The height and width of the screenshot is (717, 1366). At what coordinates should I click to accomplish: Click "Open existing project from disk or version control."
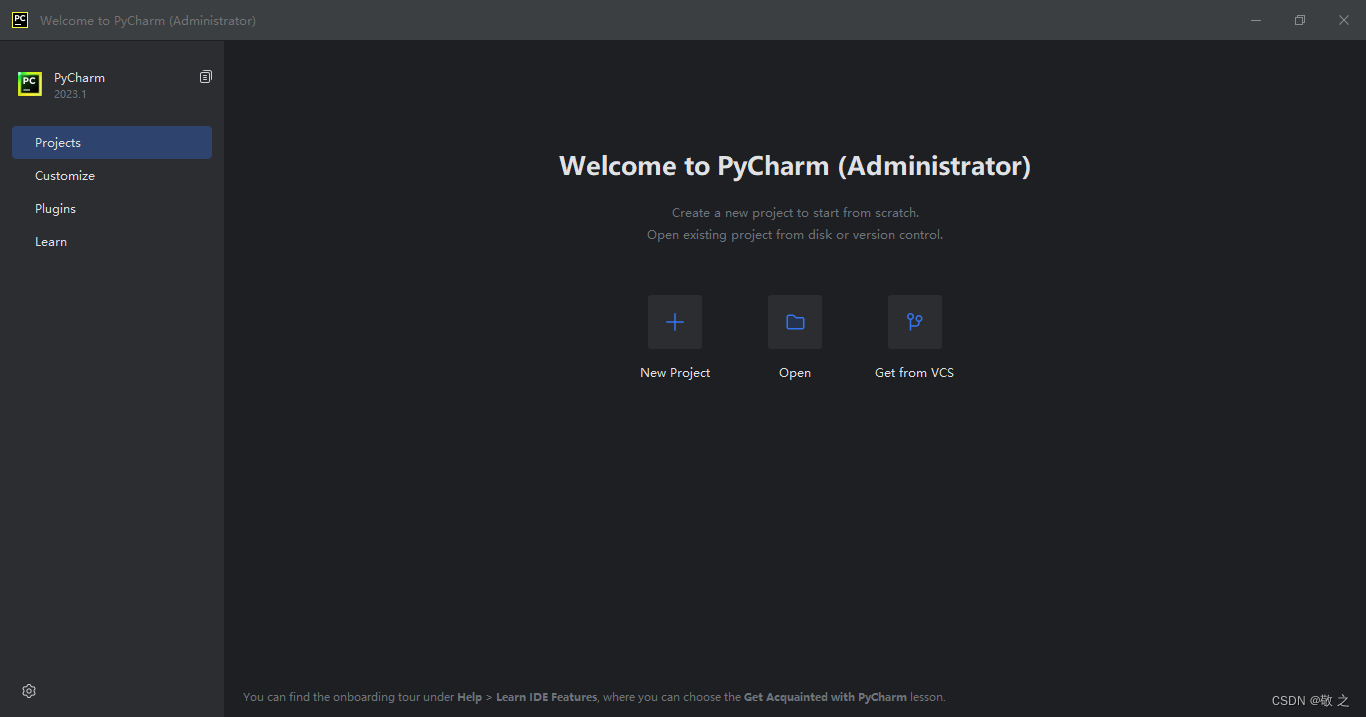pyautogui.click(x=795, y=235)
